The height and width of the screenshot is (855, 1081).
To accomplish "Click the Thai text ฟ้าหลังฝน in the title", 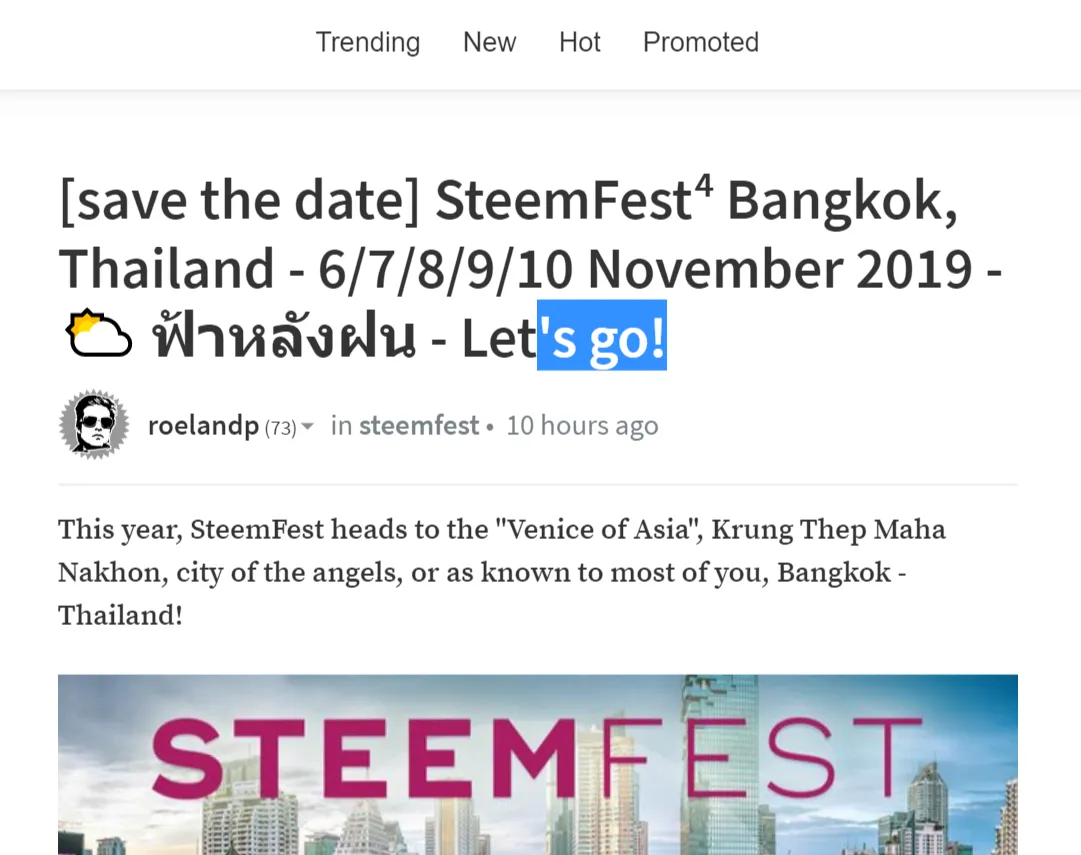I will (x=284, y=336).
